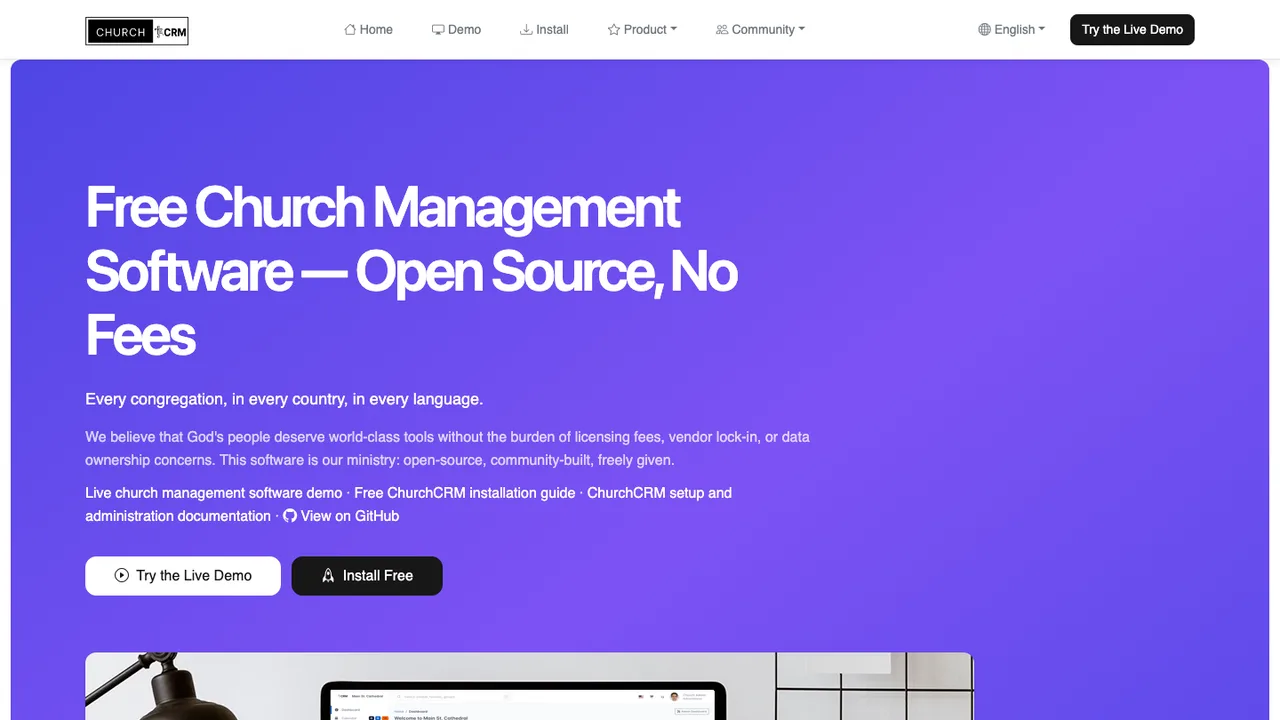Click the Demo monitor icon
The height and width of the screenshot is (720, 1280).
[438, 30]
